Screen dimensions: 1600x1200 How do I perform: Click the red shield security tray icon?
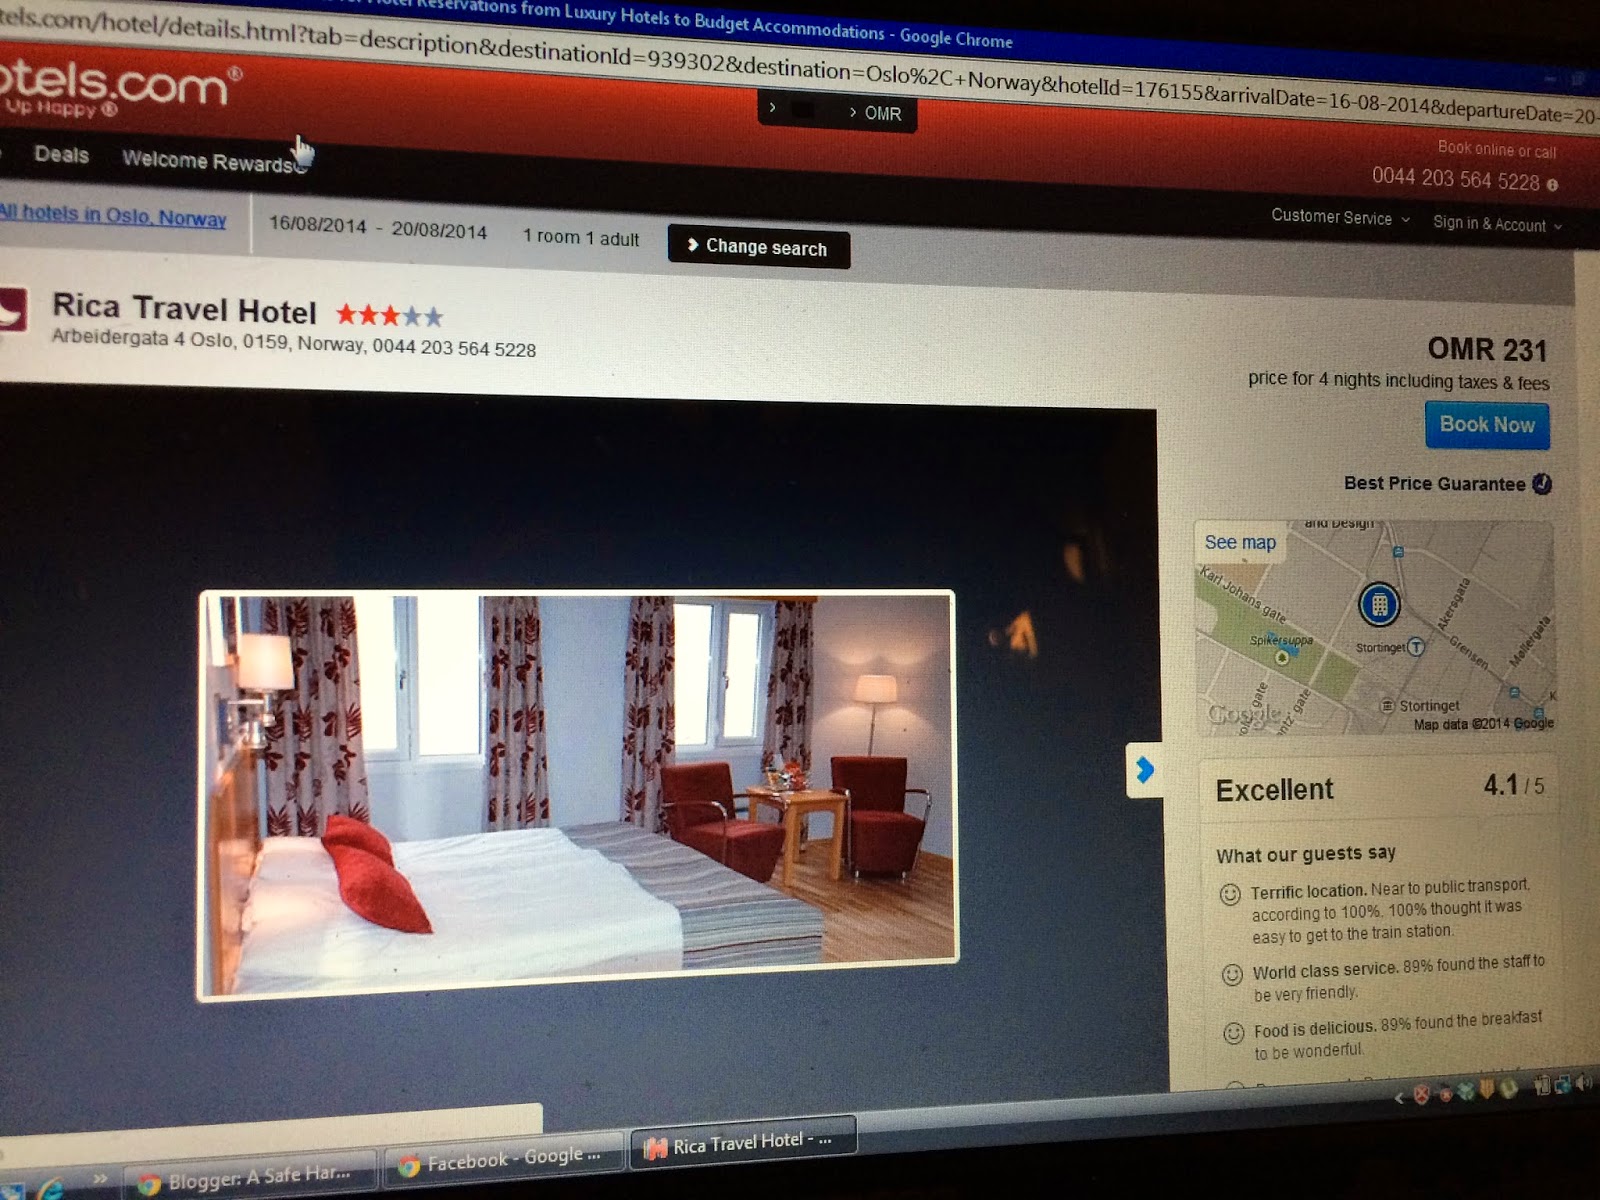pyautogui.click(x=1420, y=1096)
